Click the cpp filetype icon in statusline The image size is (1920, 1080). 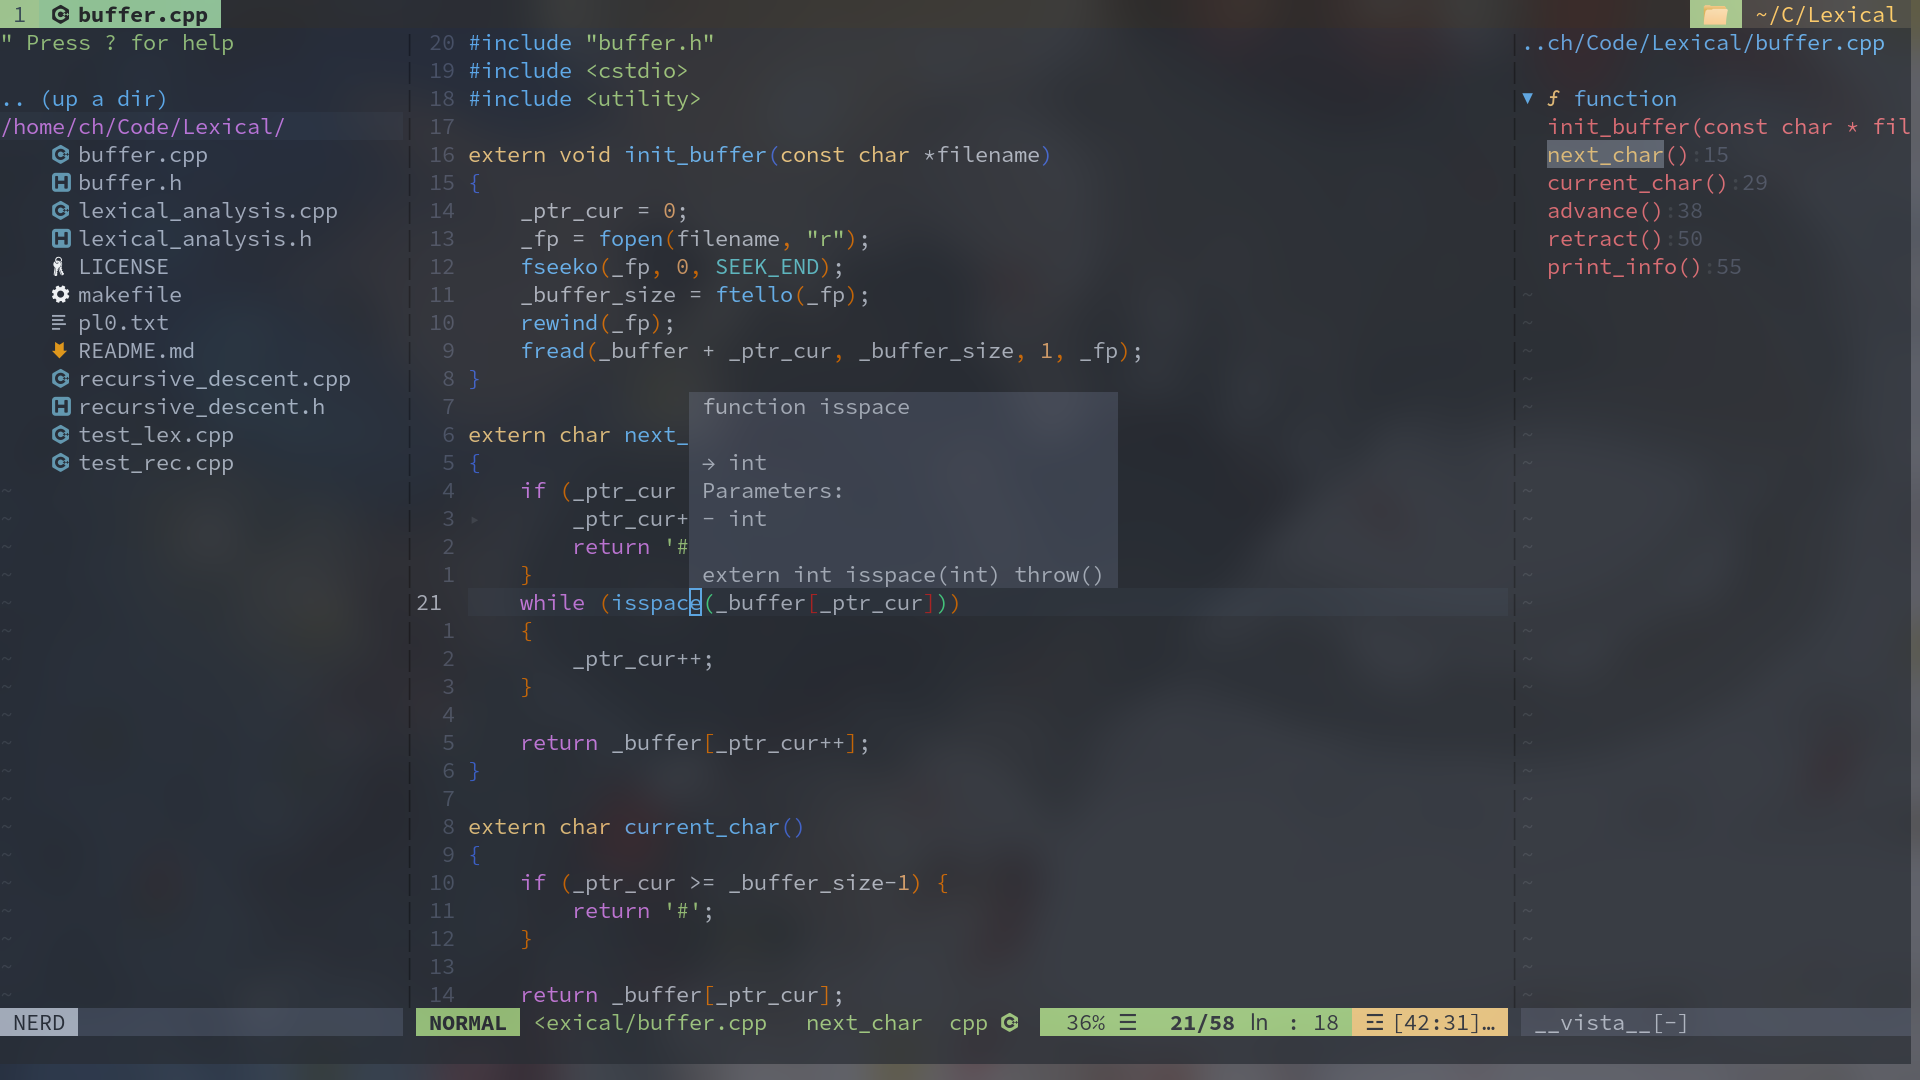pos(1010,1023)
